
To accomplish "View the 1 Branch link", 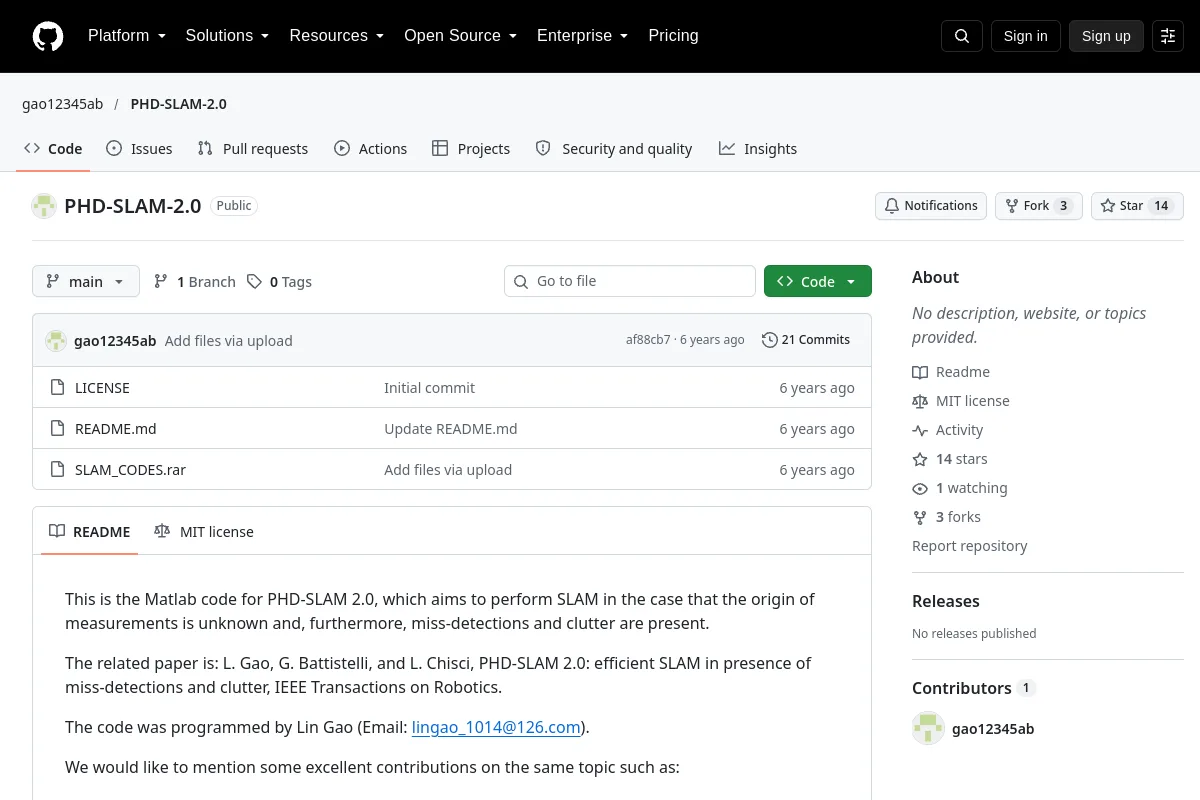I will pos(195,282).
